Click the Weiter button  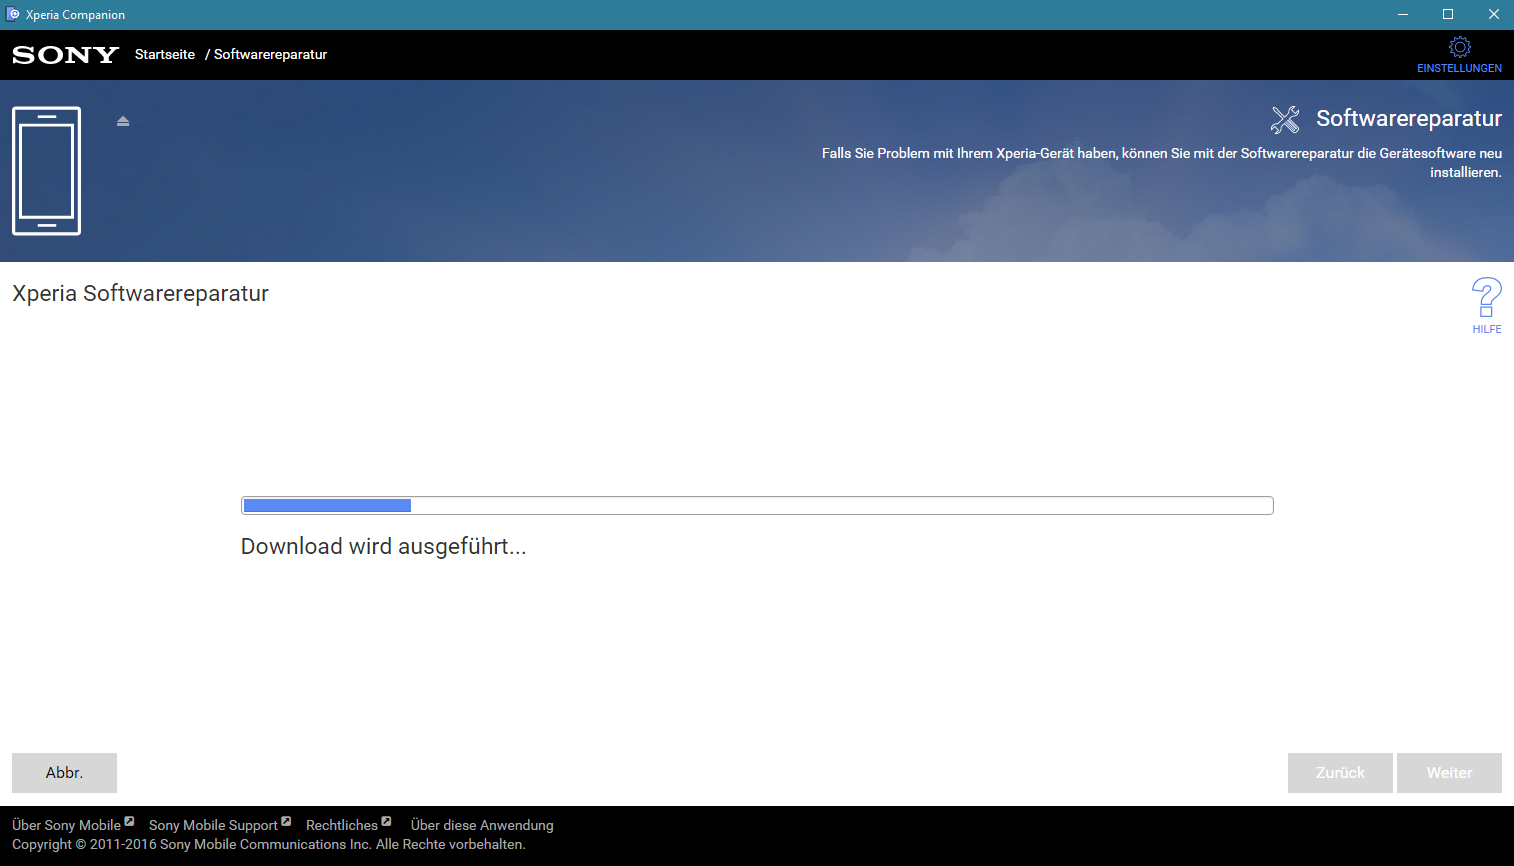[1449, 773]
